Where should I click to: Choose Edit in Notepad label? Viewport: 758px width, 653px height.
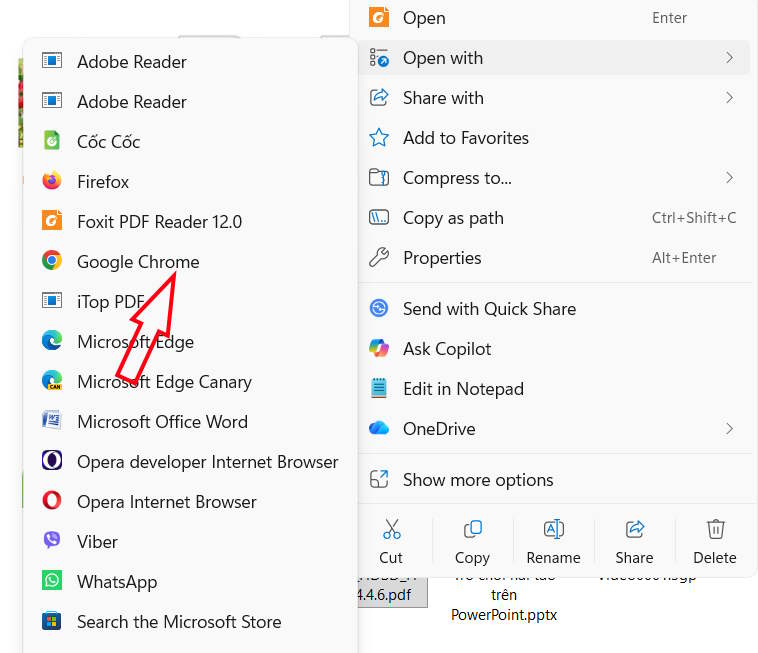[x=464, y=389]
